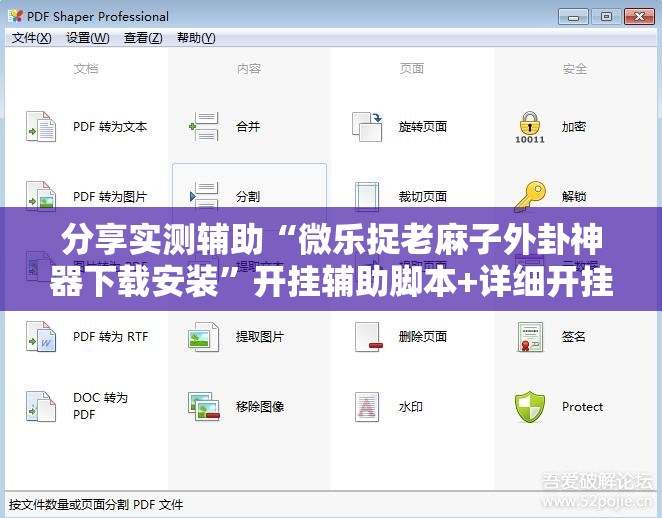
Task: Maximize the PDF Shaper window
Action: pyautogui.click(x=606, y=17)
